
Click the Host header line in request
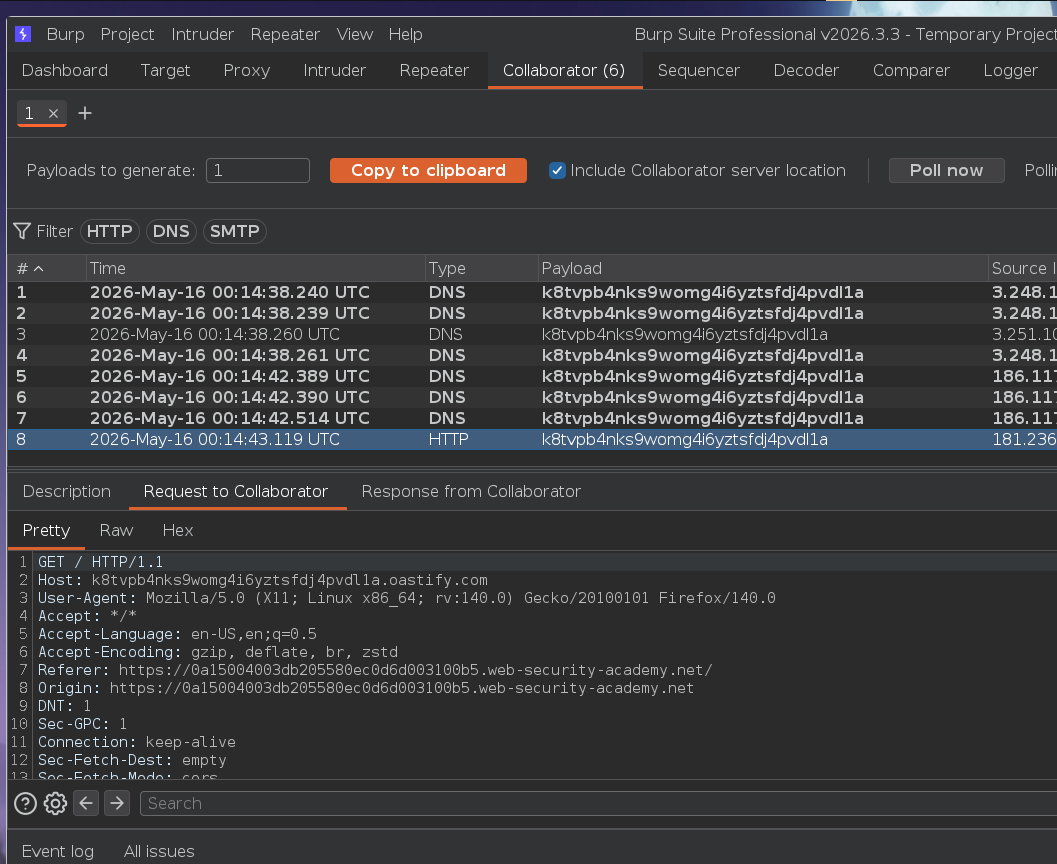point(263,580)
